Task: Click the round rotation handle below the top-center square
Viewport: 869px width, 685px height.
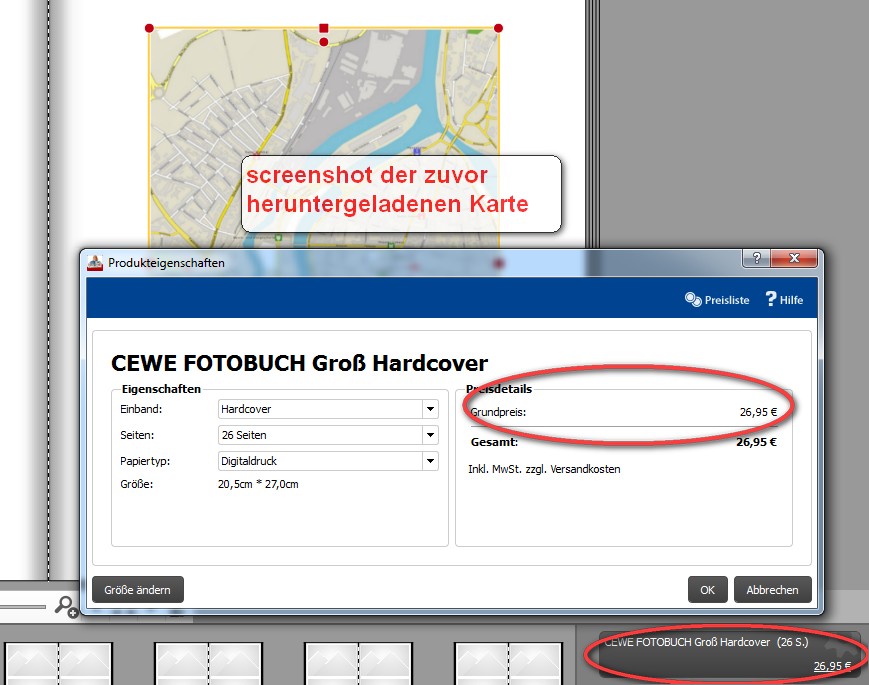Action: pos(324,42)
